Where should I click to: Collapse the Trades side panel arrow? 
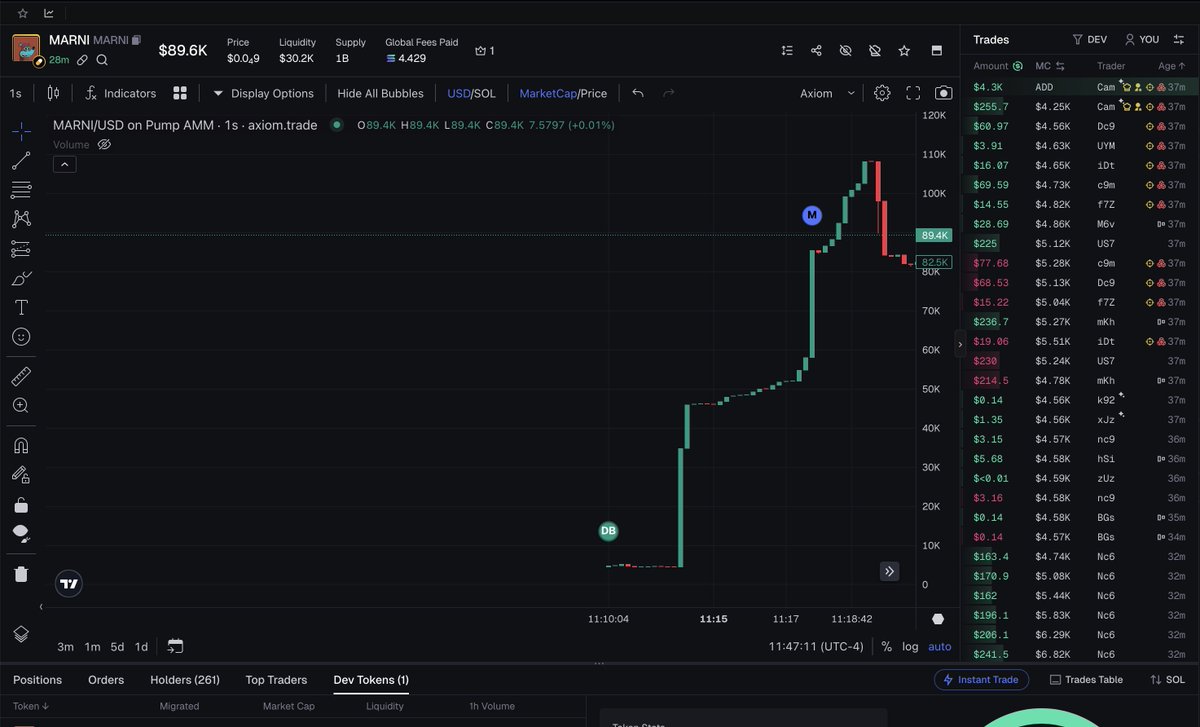[960, 344]
